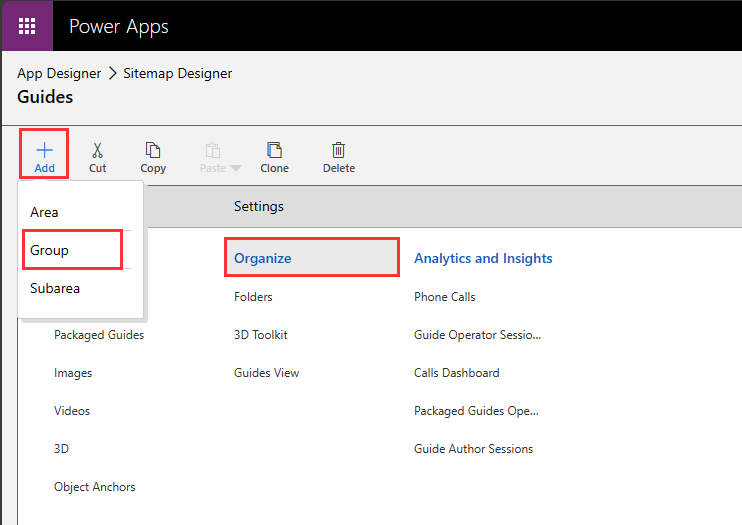Click the Copy icon in toolbar
Viewport: 742px width, 525px height.
pos(153,150)
